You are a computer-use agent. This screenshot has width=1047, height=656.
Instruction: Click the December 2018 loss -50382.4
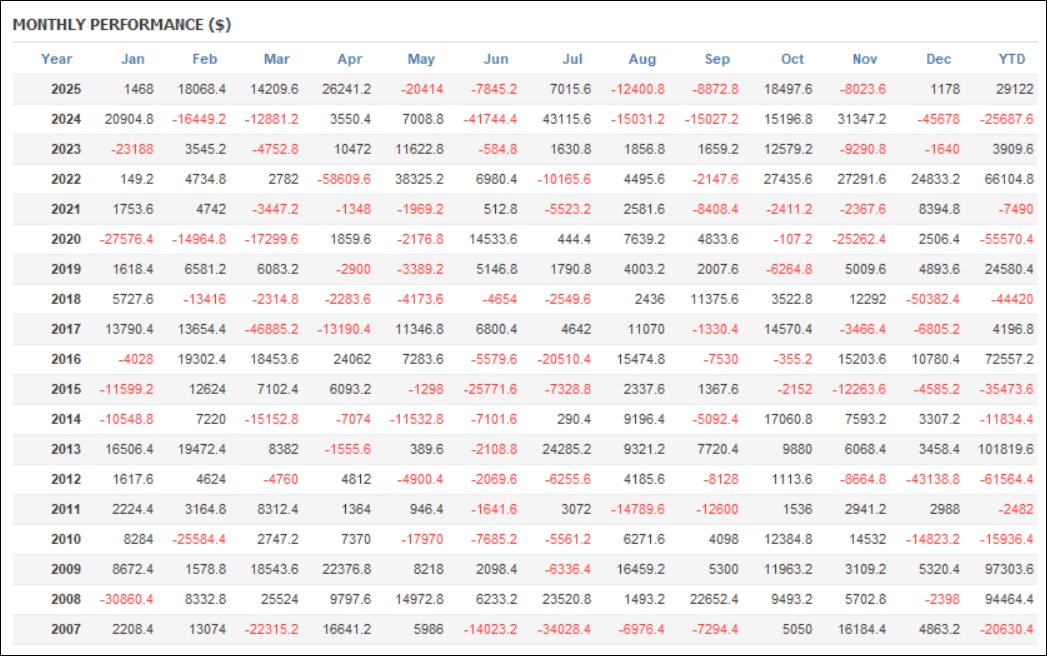(x=932, y=299)
